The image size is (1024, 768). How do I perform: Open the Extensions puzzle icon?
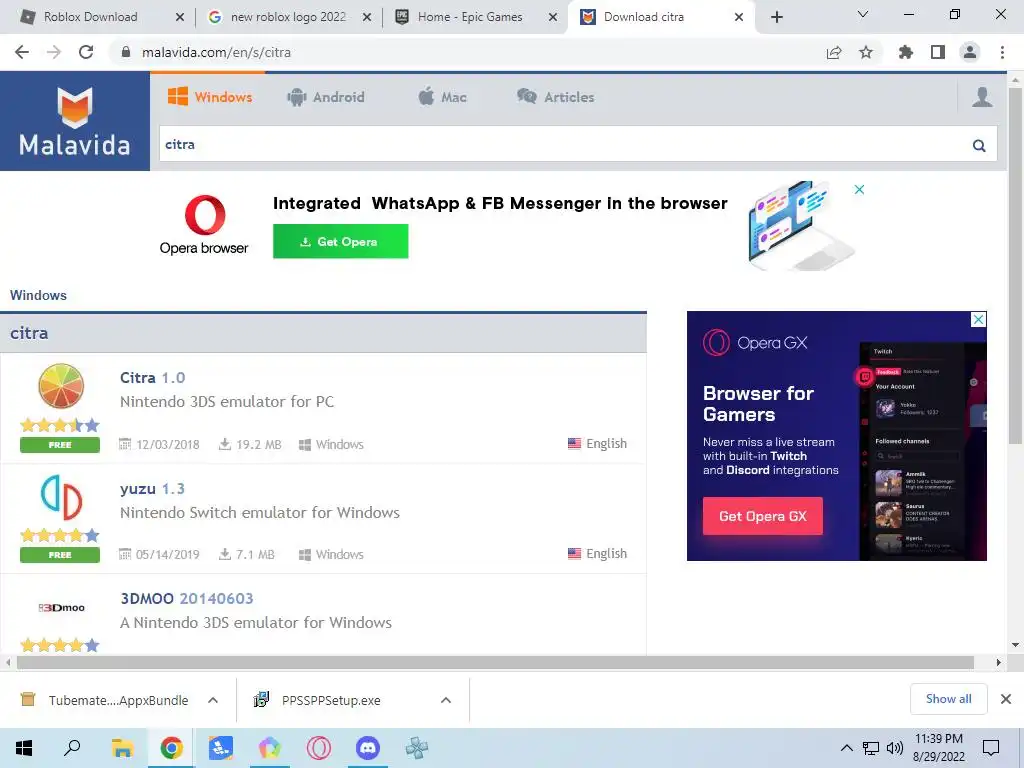[x=906, y=52]
